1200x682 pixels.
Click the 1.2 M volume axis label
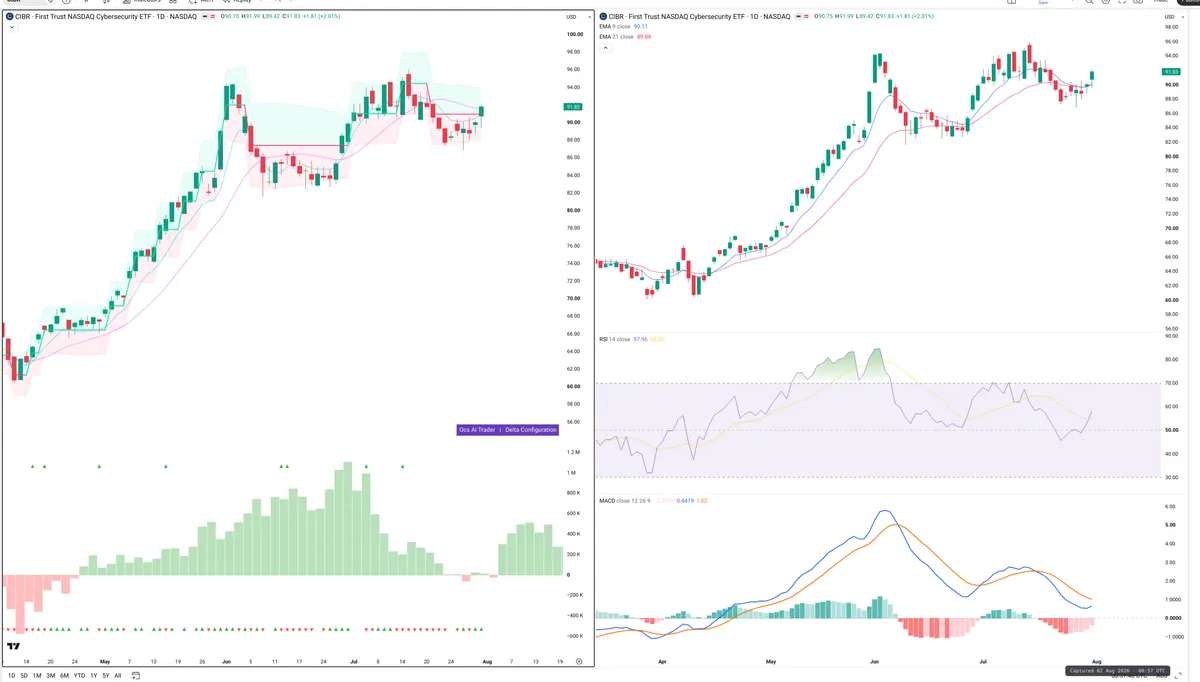tap(574, 452)
